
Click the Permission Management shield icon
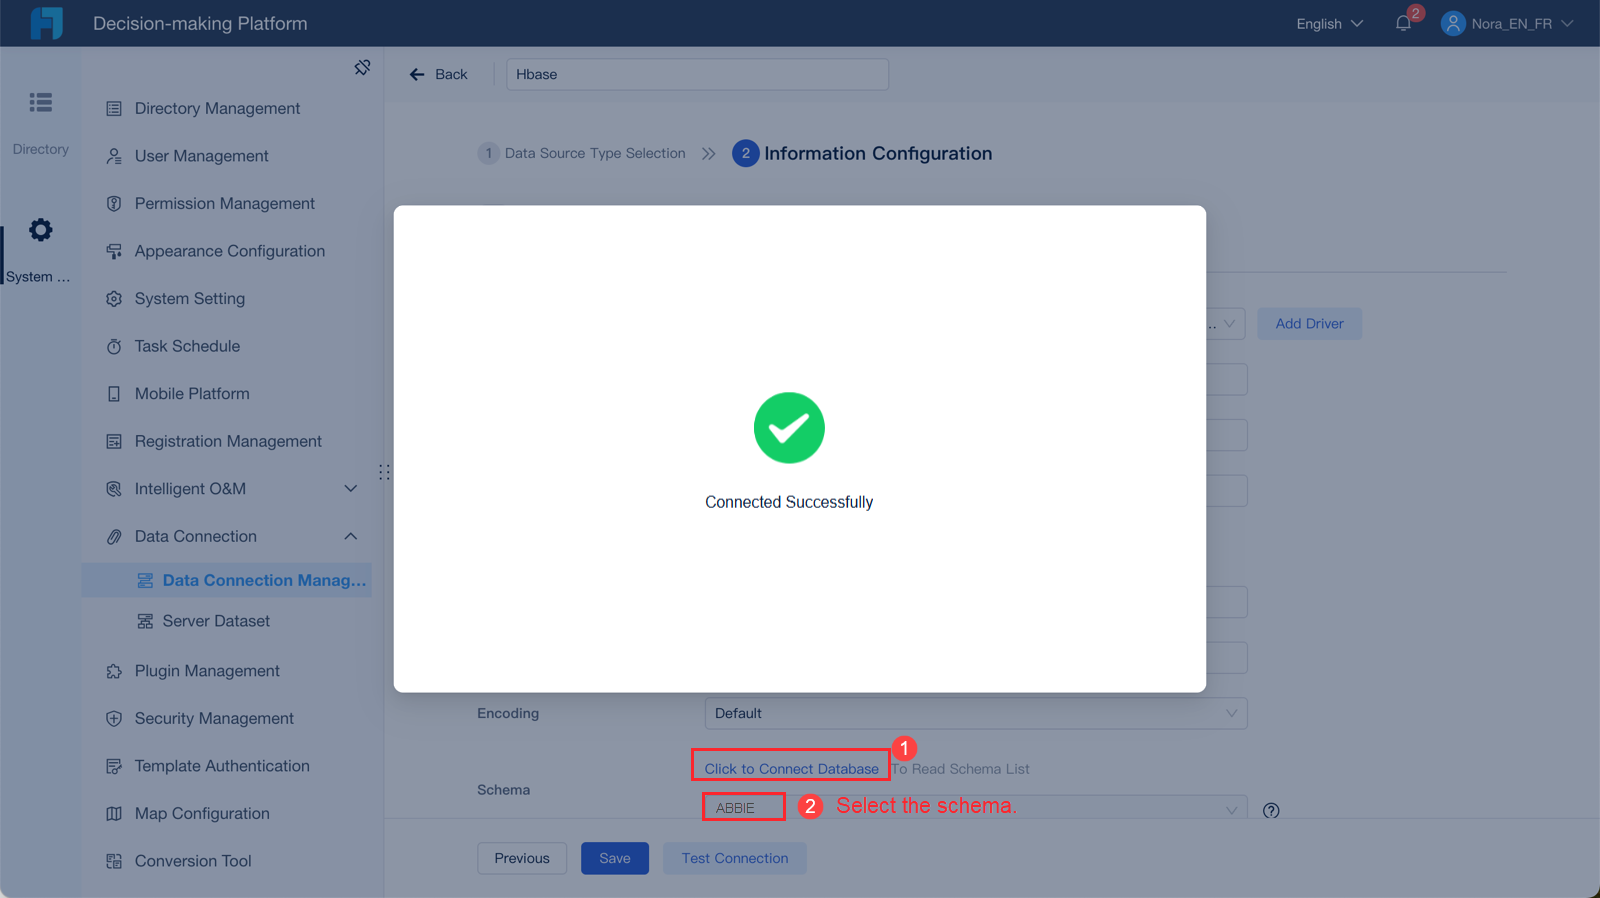coord(114,203)
